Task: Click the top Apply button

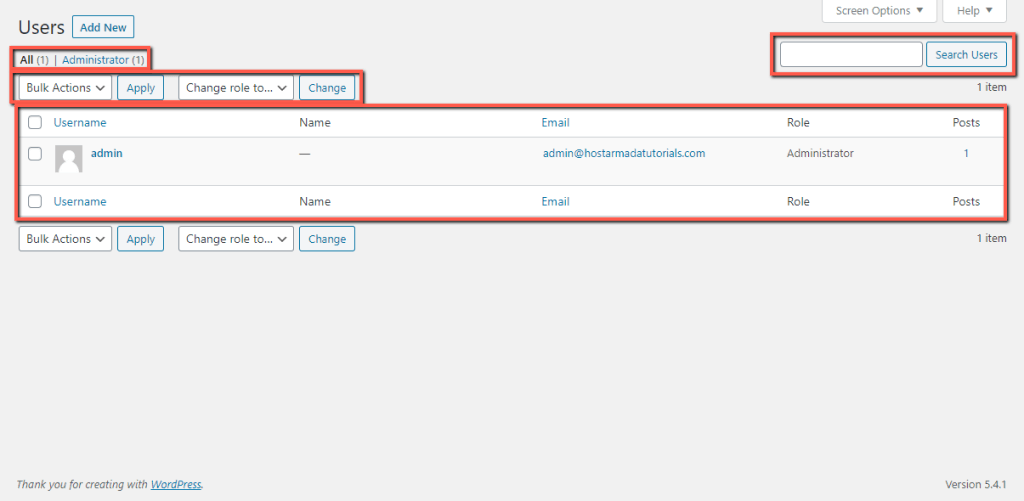Action: [x=140, y=88]
